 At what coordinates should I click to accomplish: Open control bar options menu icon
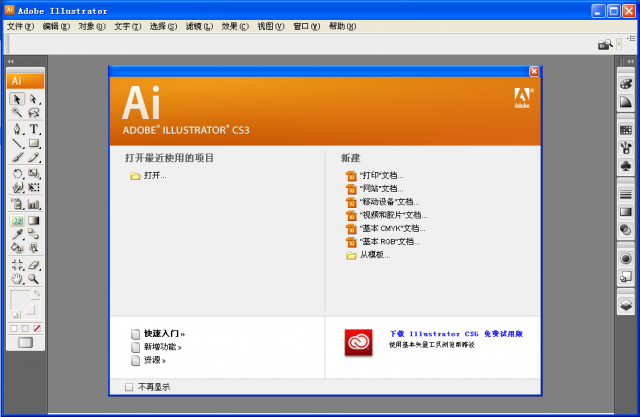(632, 38)
